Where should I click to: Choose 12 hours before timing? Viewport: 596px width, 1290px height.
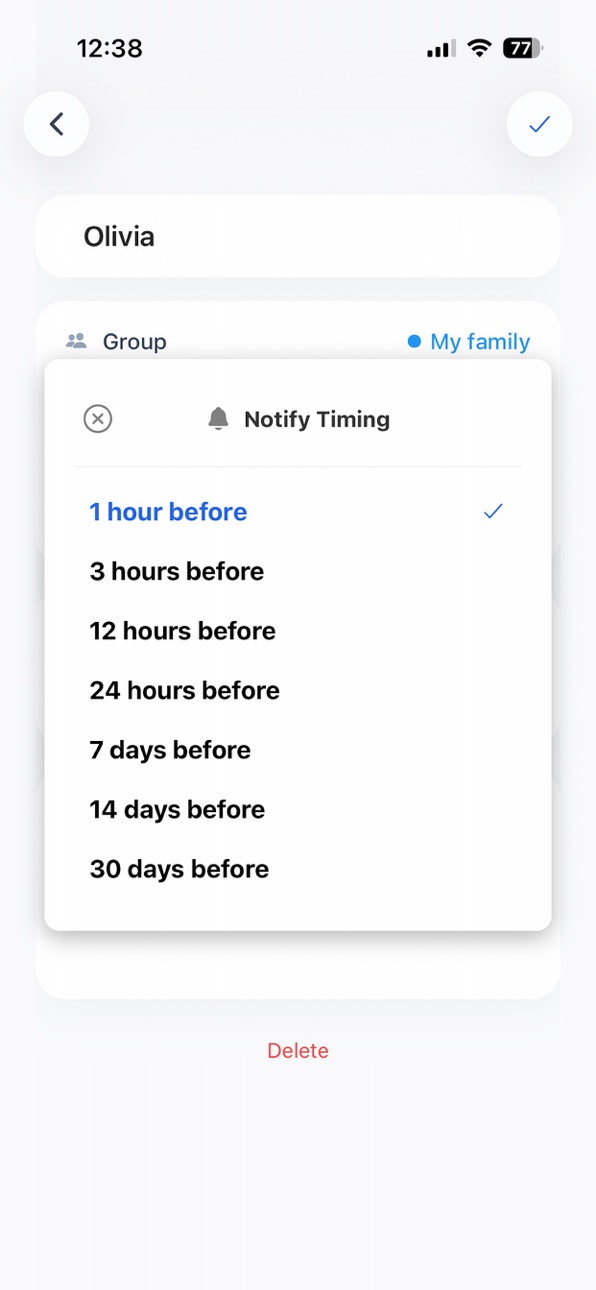(298, 631)
